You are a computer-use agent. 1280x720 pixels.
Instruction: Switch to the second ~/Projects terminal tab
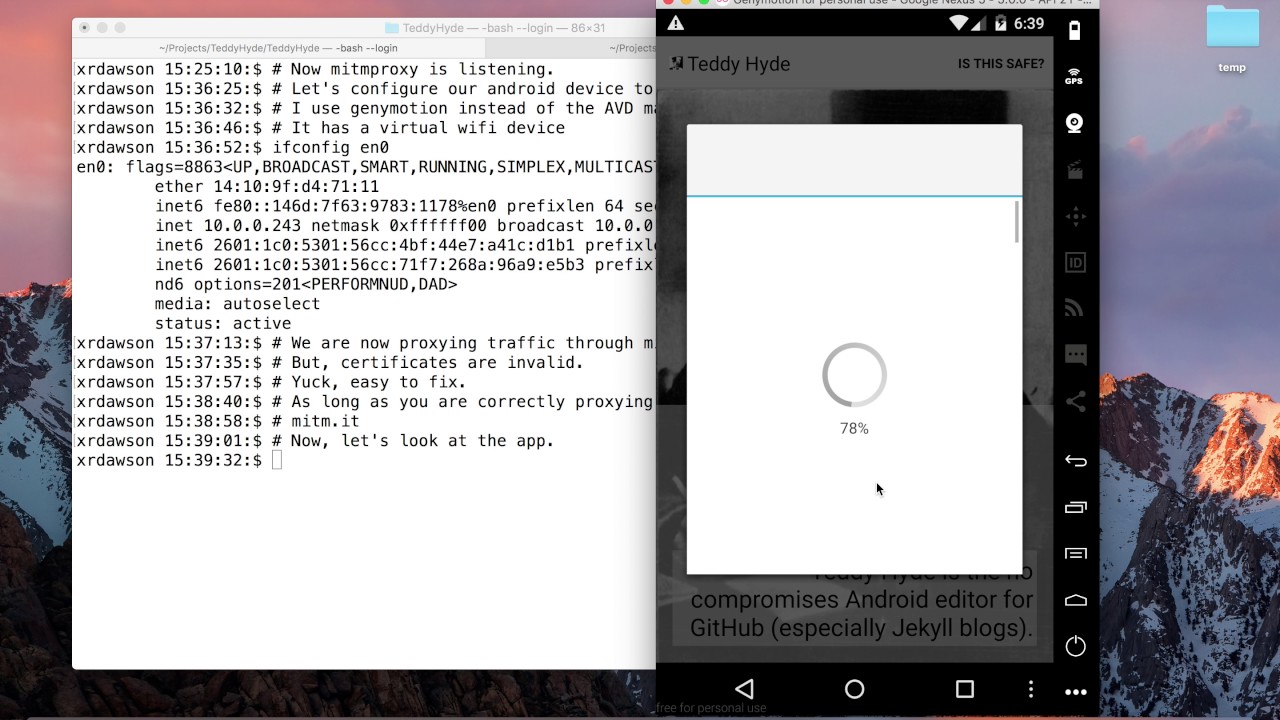pos(570,48)
